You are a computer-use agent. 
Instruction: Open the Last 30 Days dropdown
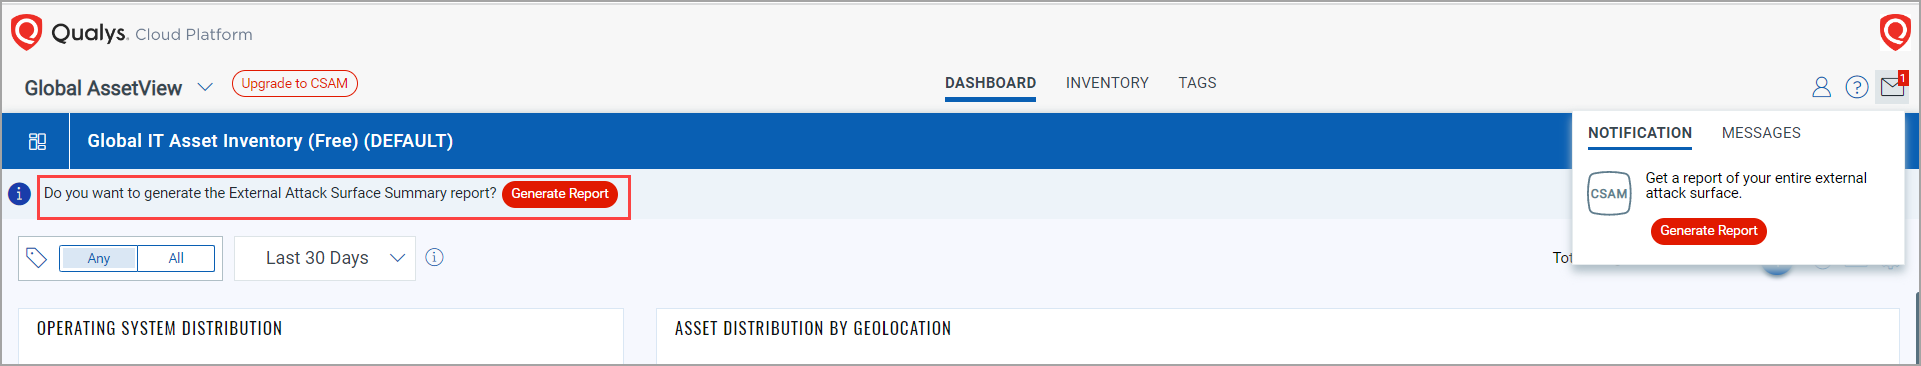325,258
